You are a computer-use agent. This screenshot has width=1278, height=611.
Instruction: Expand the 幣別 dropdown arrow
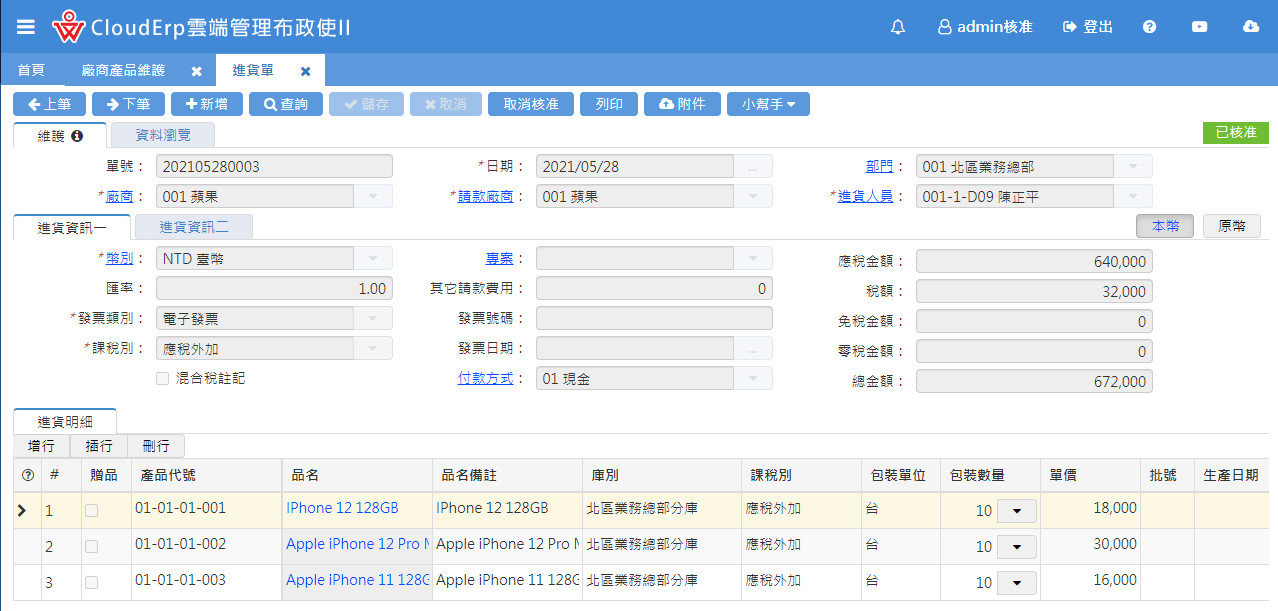click(373, 258)
